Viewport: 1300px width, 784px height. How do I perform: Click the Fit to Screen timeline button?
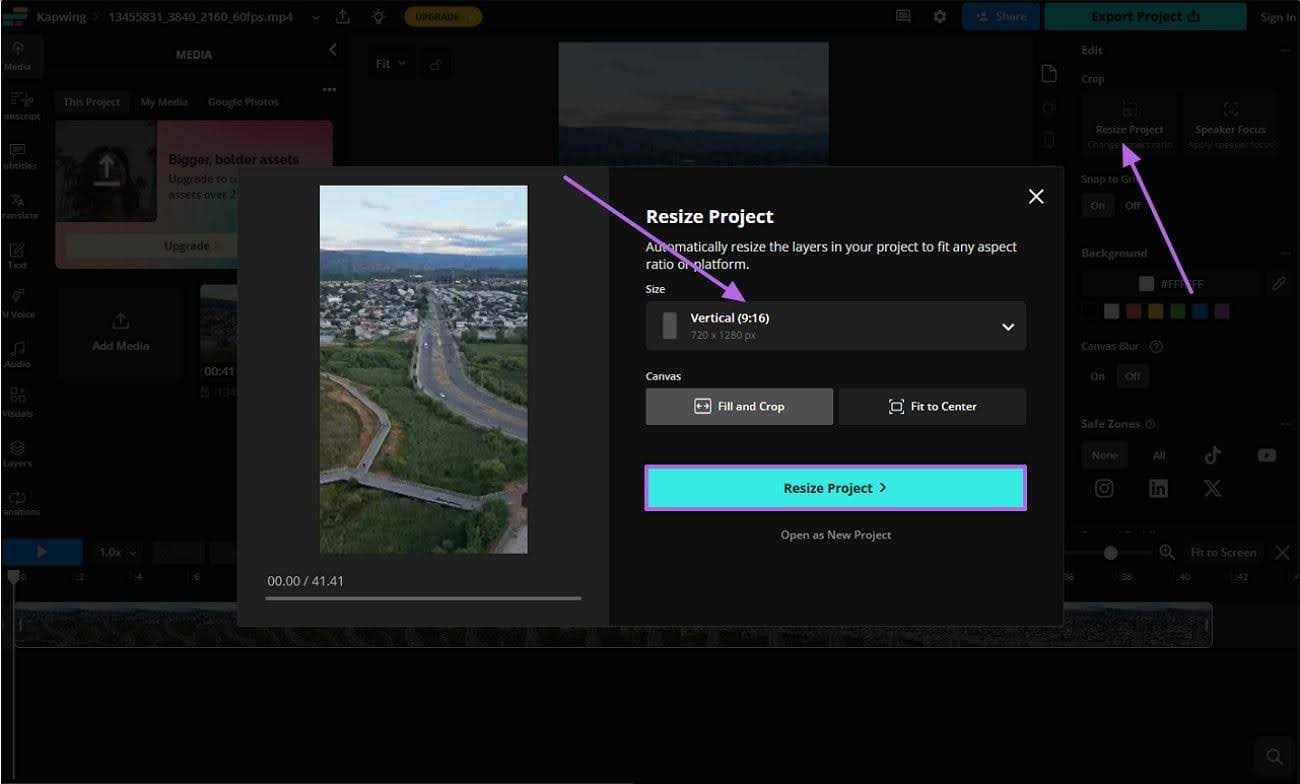pyautogui.click(x=1223, y=552)
